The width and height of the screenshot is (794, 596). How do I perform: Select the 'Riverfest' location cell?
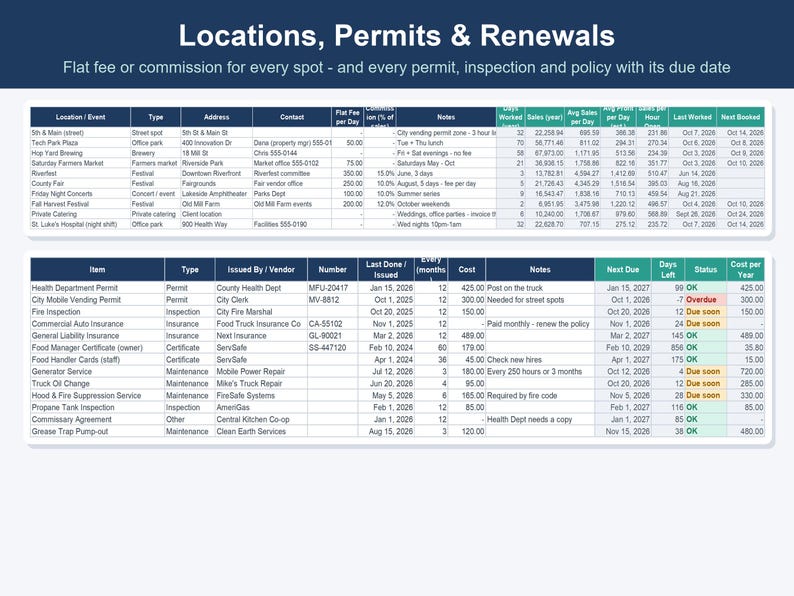(x=80, y=173)
